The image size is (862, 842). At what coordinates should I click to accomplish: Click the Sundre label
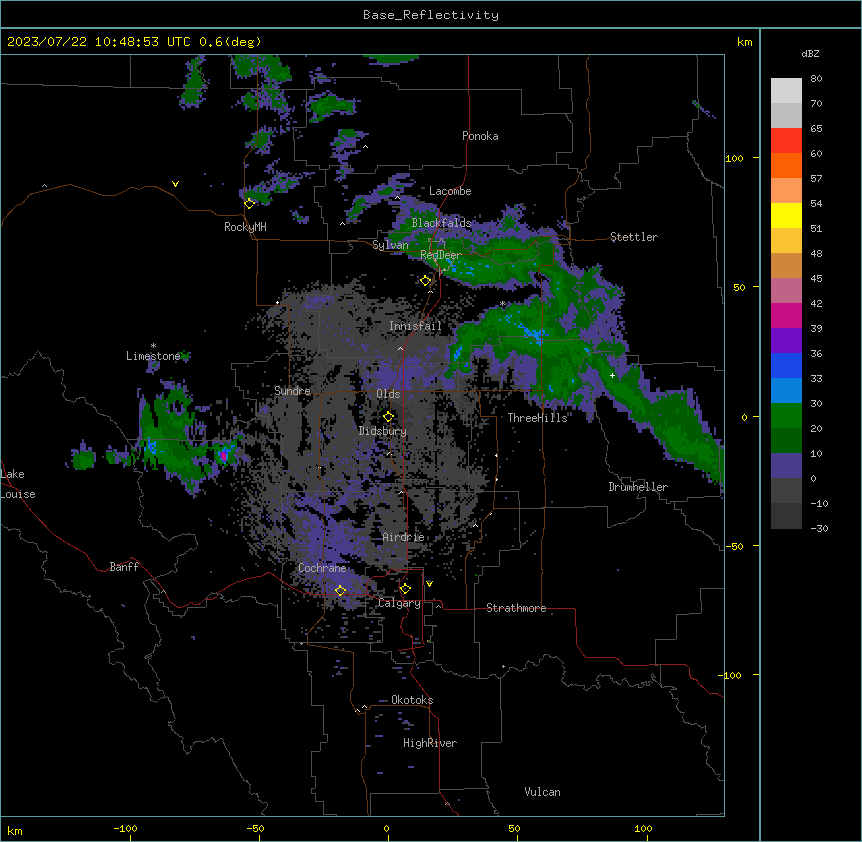tap(292, 391)
